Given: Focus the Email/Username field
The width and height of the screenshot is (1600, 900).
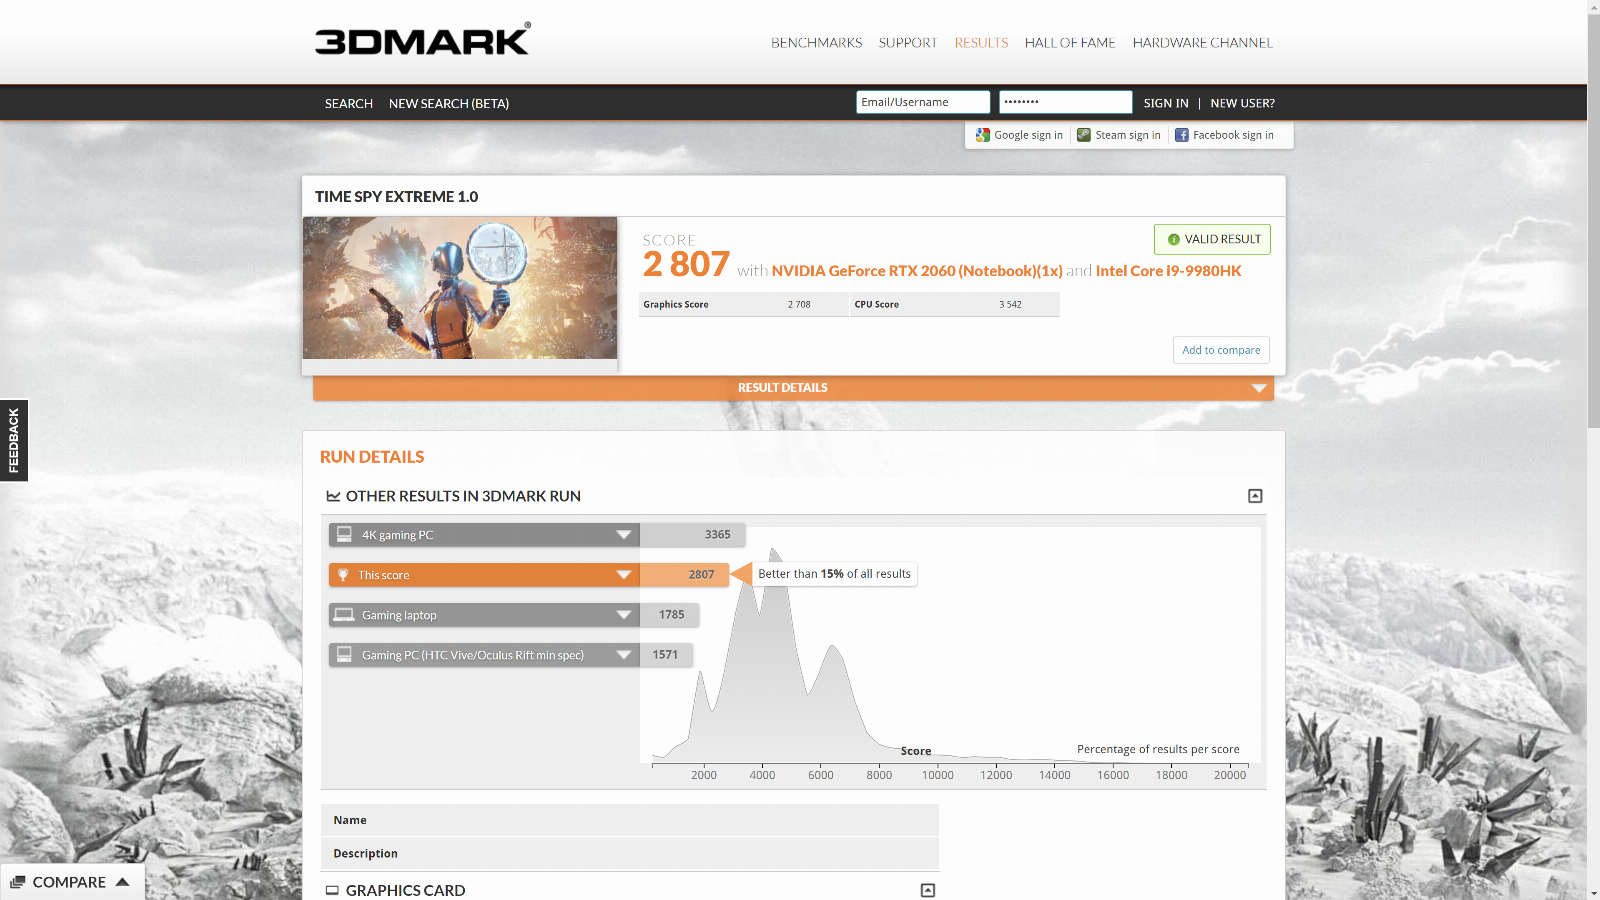Looking at the screenshot, I should [923, 102].
